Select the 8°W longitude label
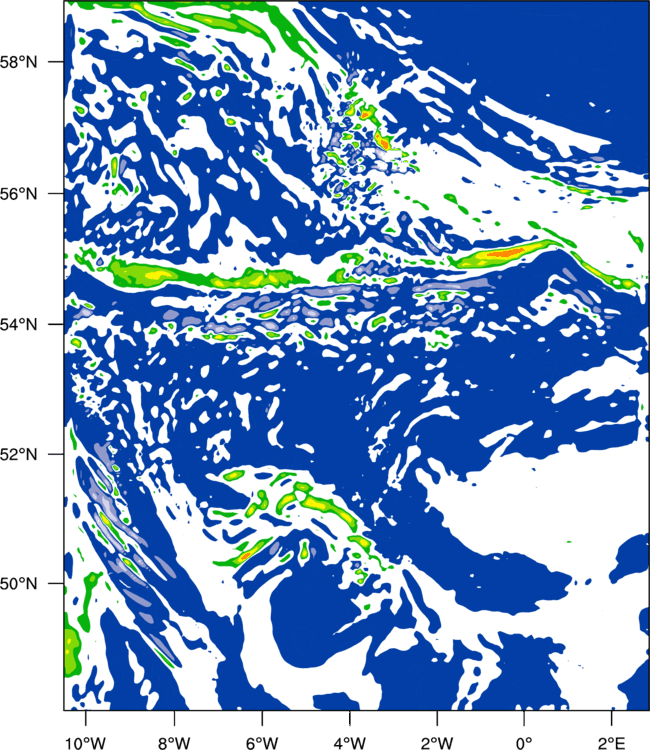 click(174, 743)
